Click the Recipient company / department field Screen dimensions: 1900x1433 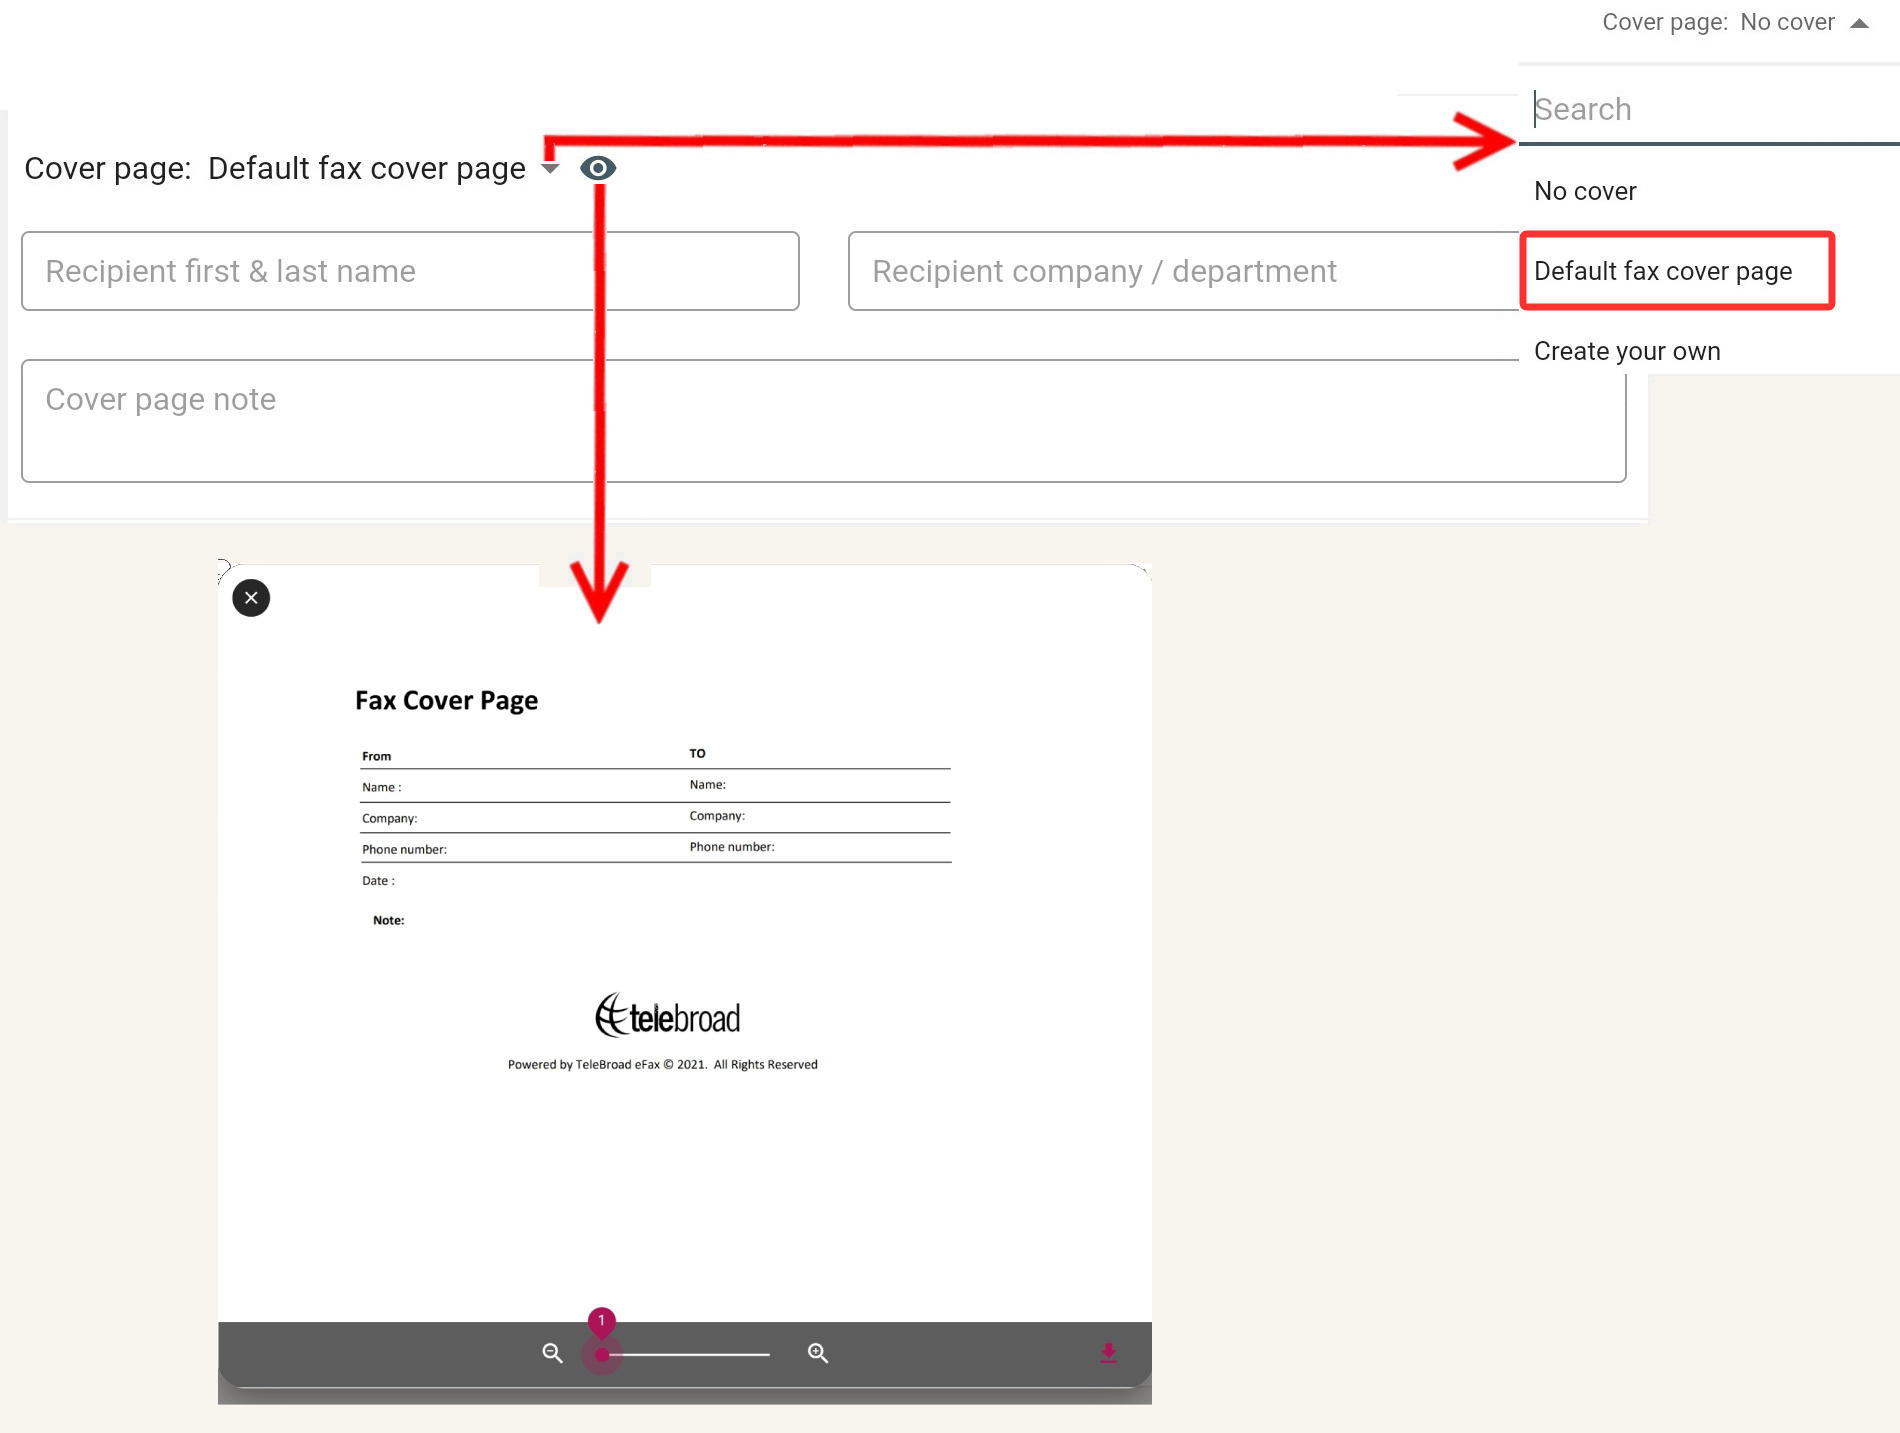(1183, 271)
